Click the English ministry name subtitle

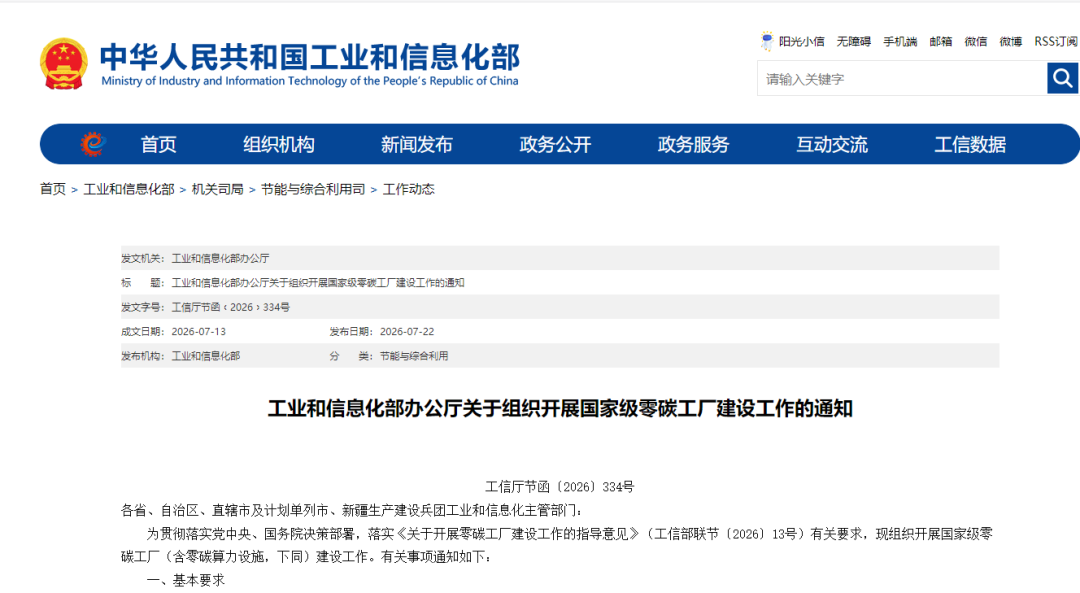pyautogui.click(x=310, y=81)
